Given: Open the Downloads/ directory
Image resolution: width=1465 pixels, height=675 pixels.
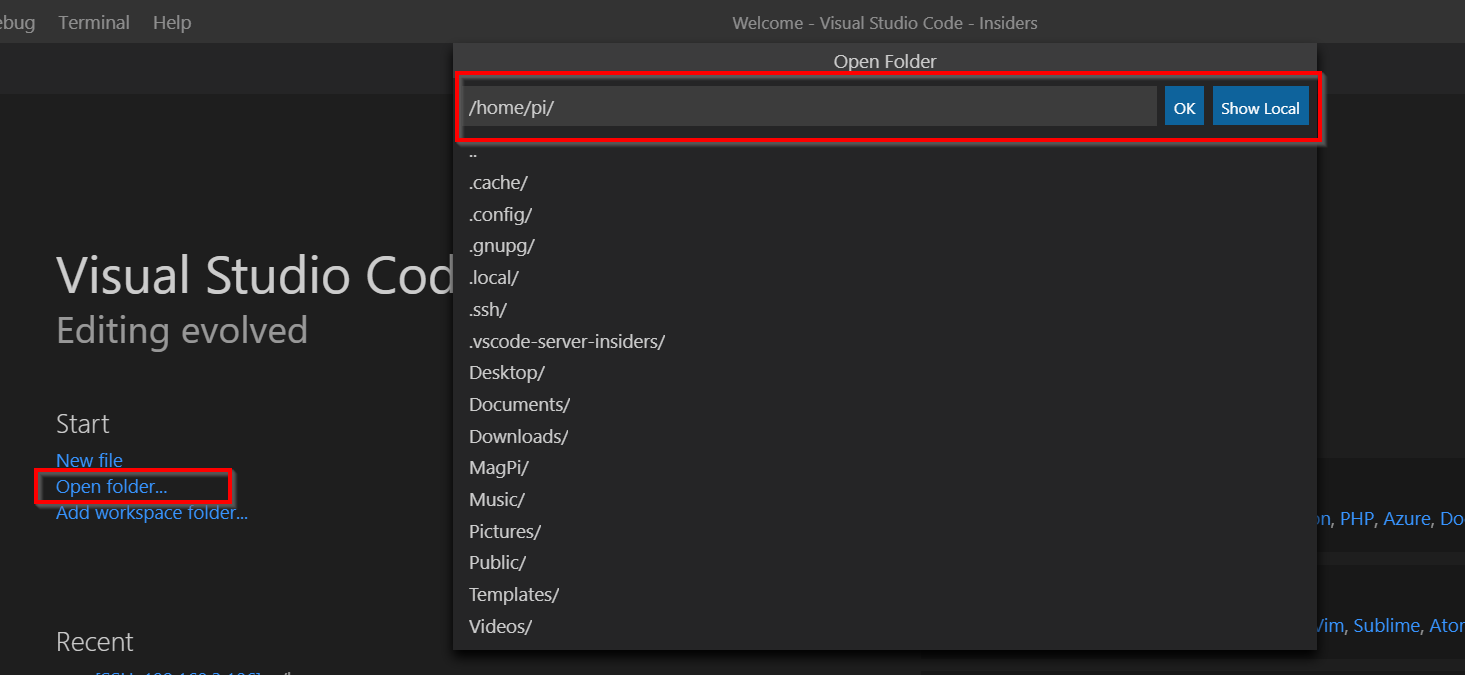Looking at the screenshot, I should click(518, 436).
